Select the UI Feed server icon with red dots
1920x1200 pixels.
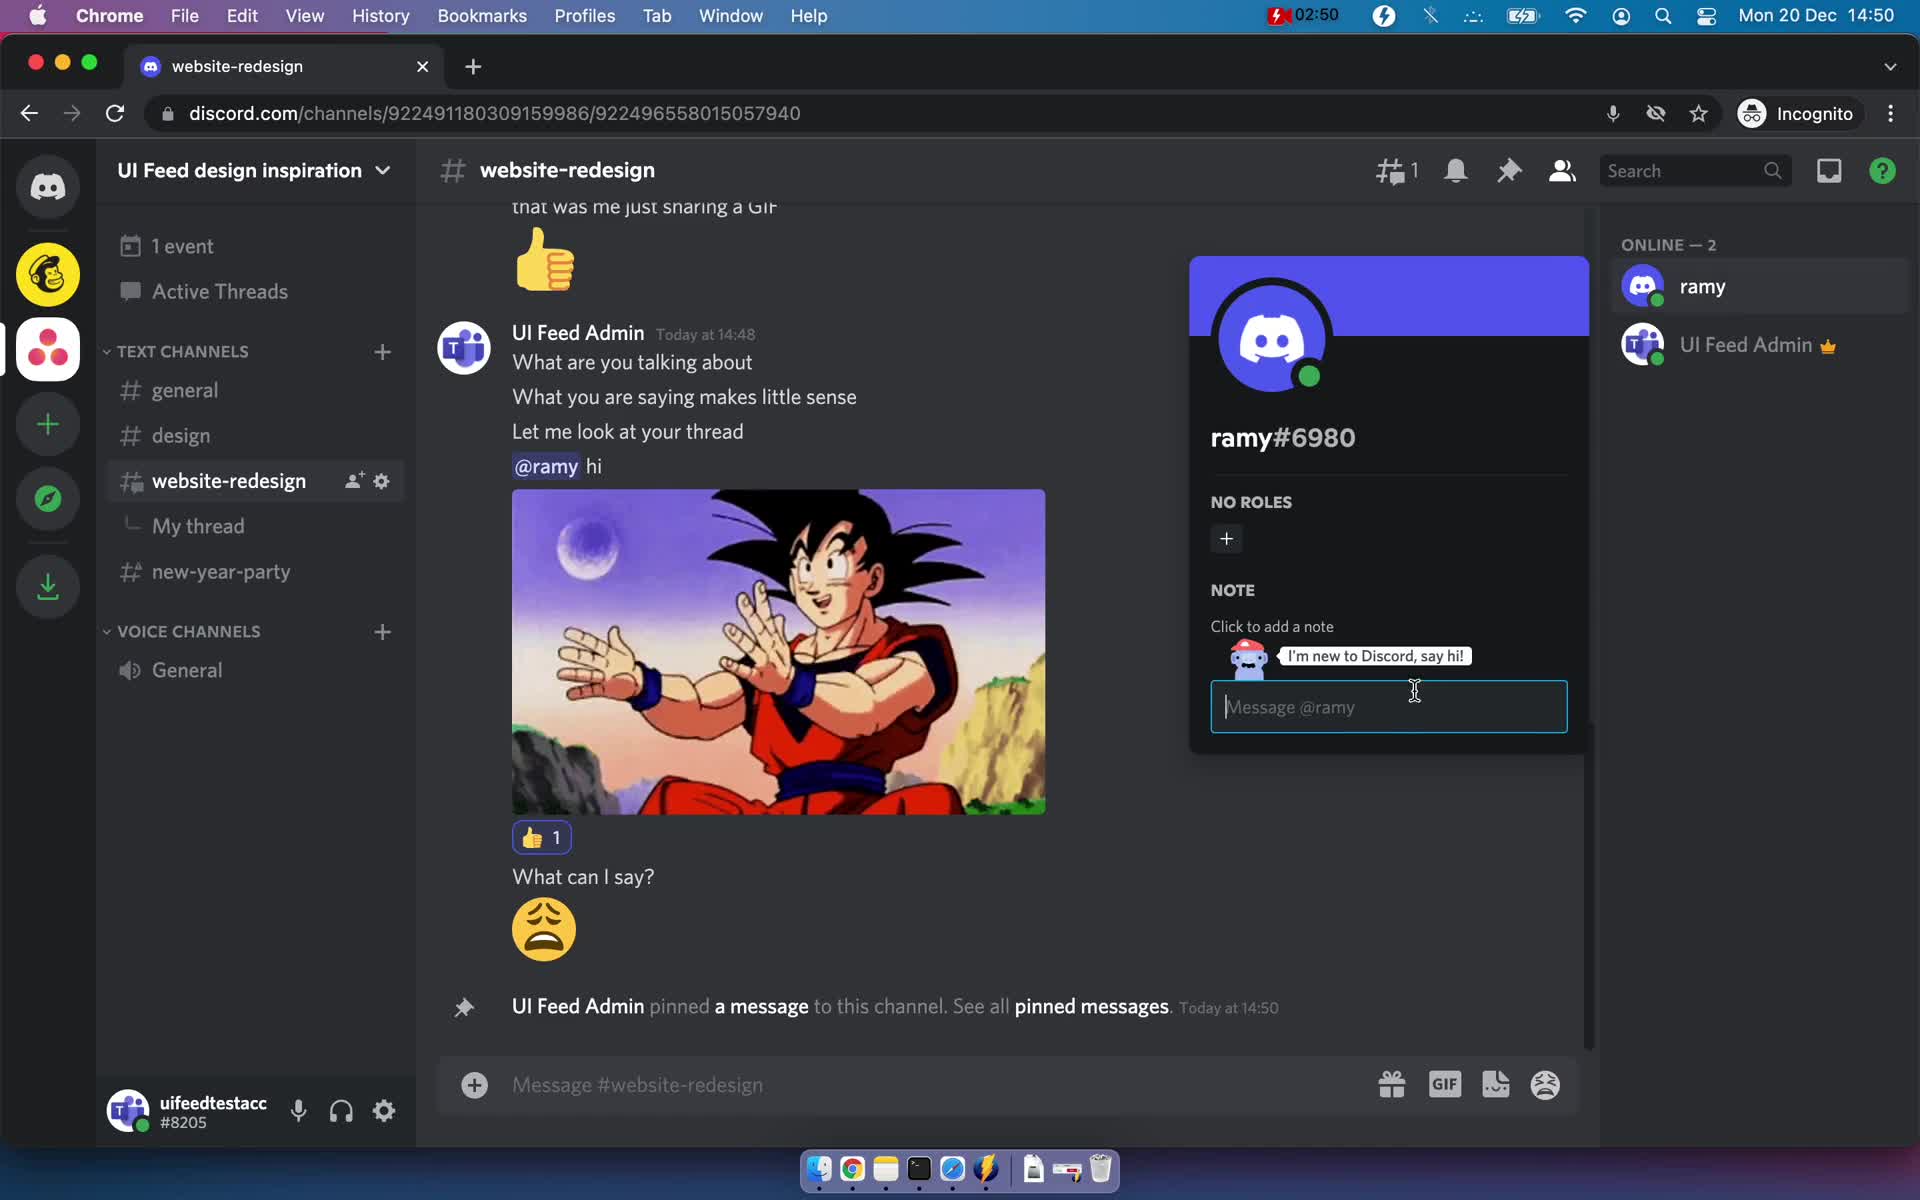47,349
